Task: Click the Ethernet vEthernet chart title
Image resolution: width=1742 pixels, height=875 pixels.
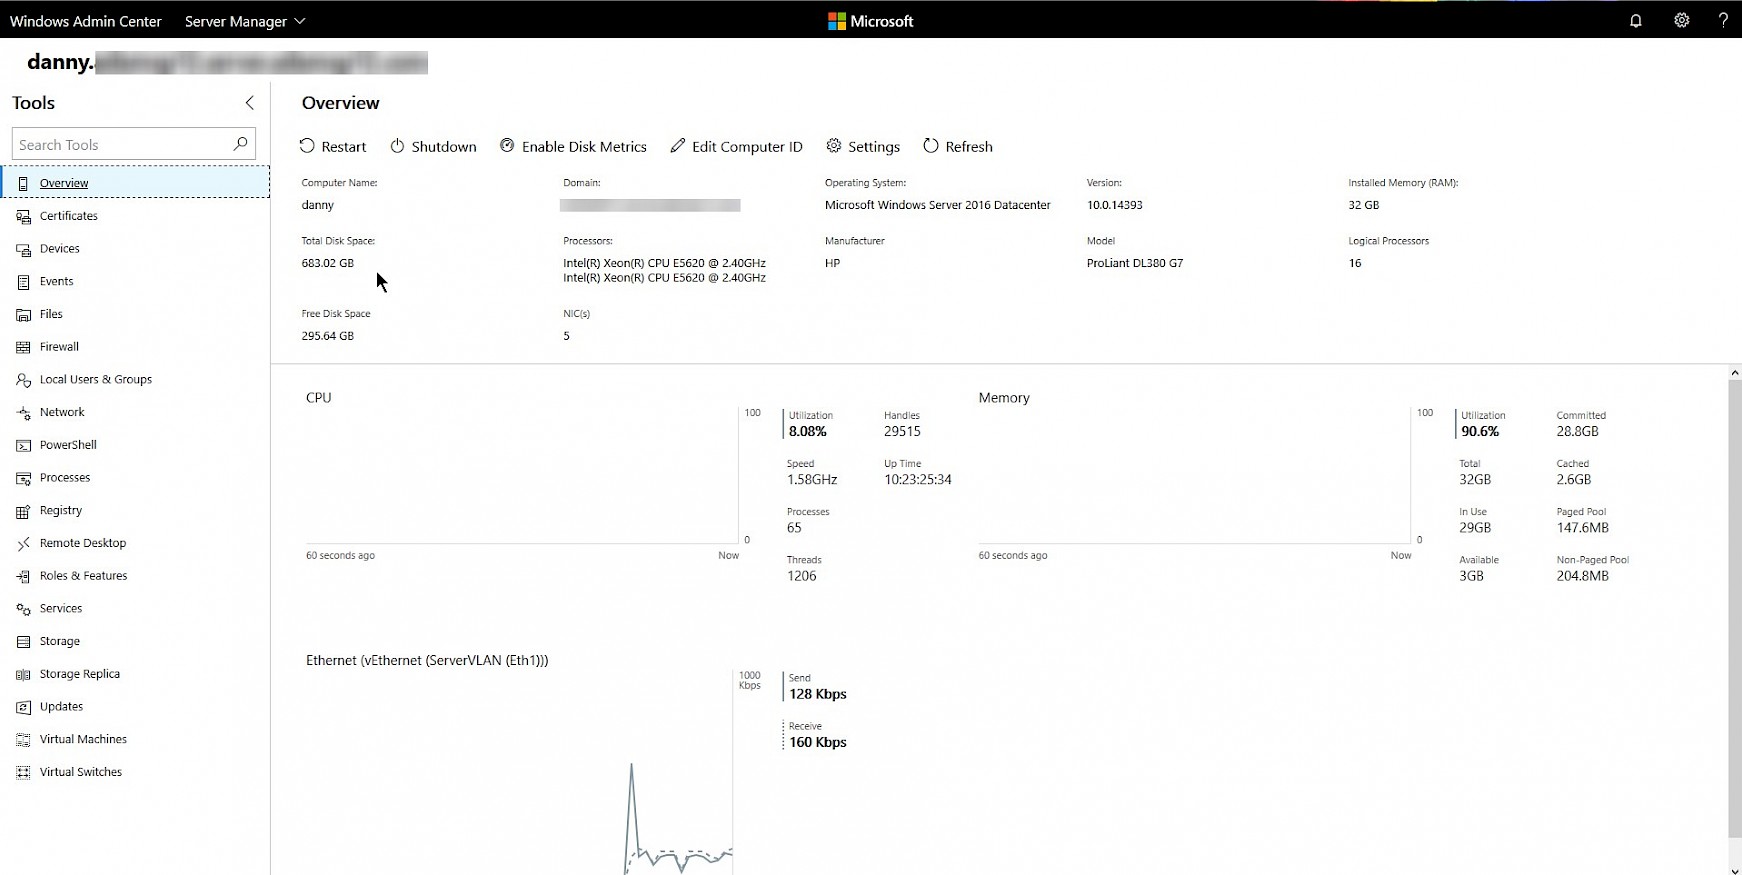Action: [x=427, y=660]
